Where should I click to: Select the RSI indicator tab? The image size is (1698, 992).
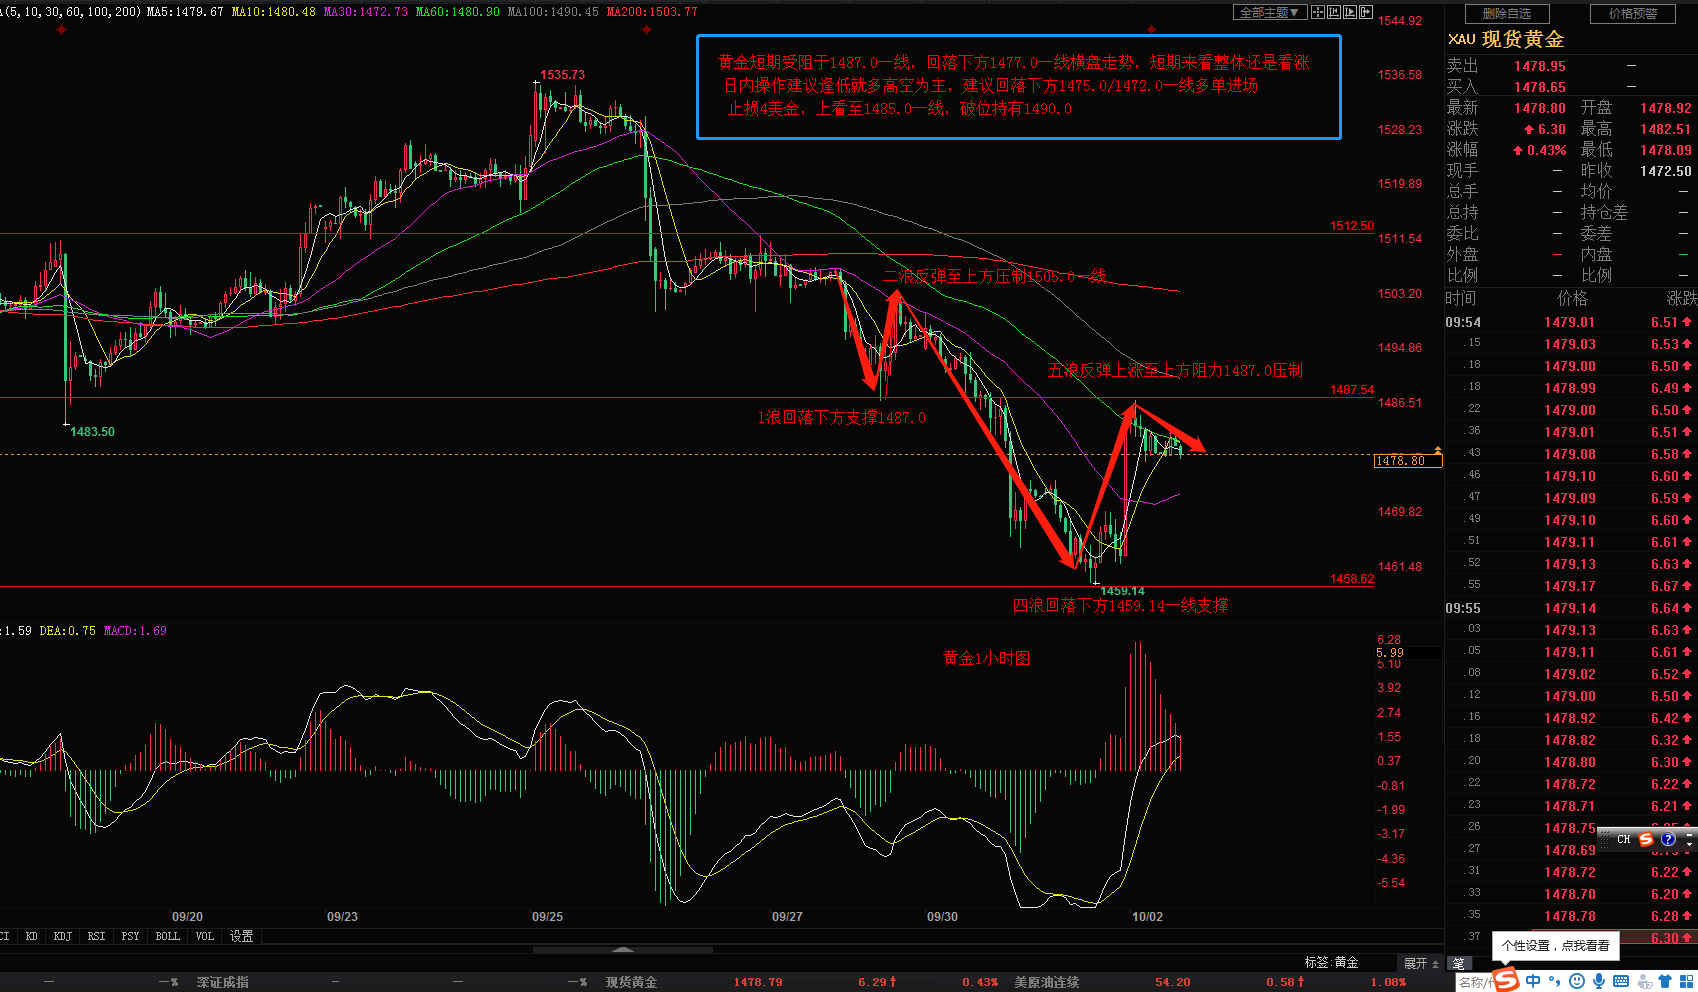[96, 936]
